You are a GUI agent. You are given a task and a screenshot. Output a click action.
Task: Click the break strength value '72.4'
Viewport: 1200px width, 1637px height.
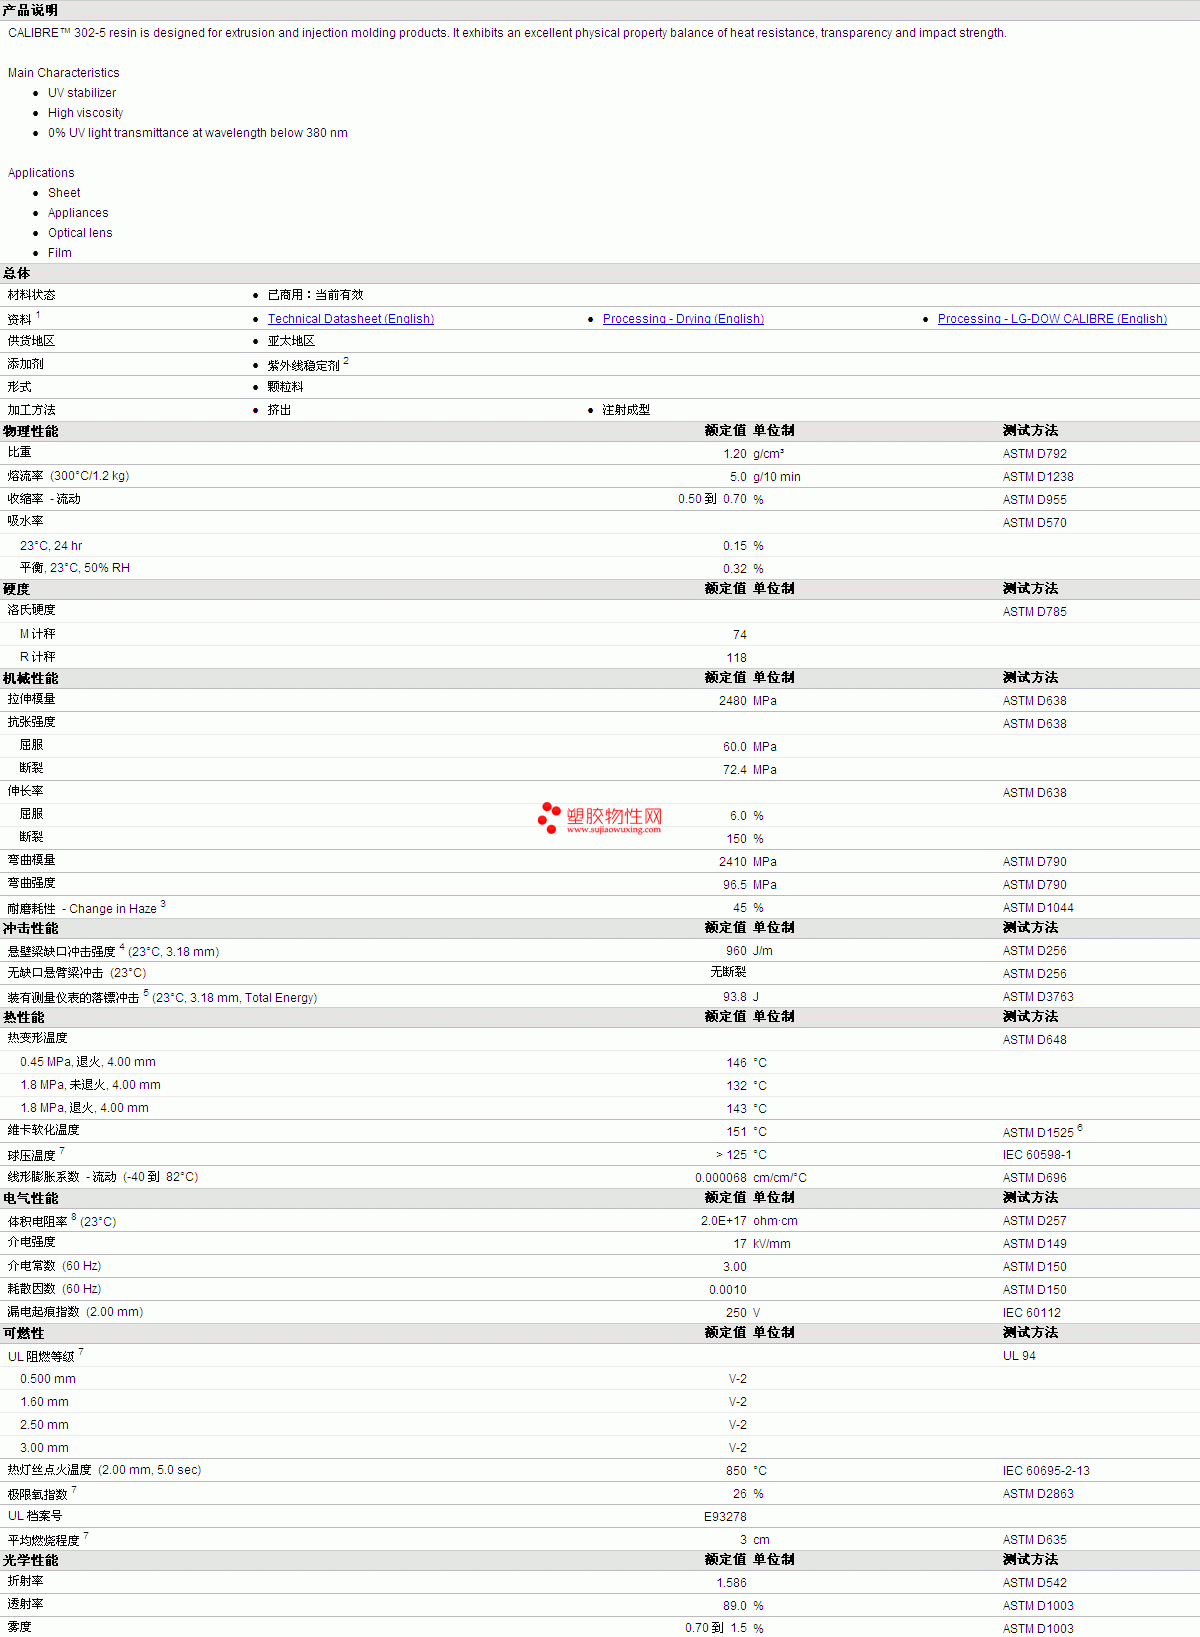735,770
